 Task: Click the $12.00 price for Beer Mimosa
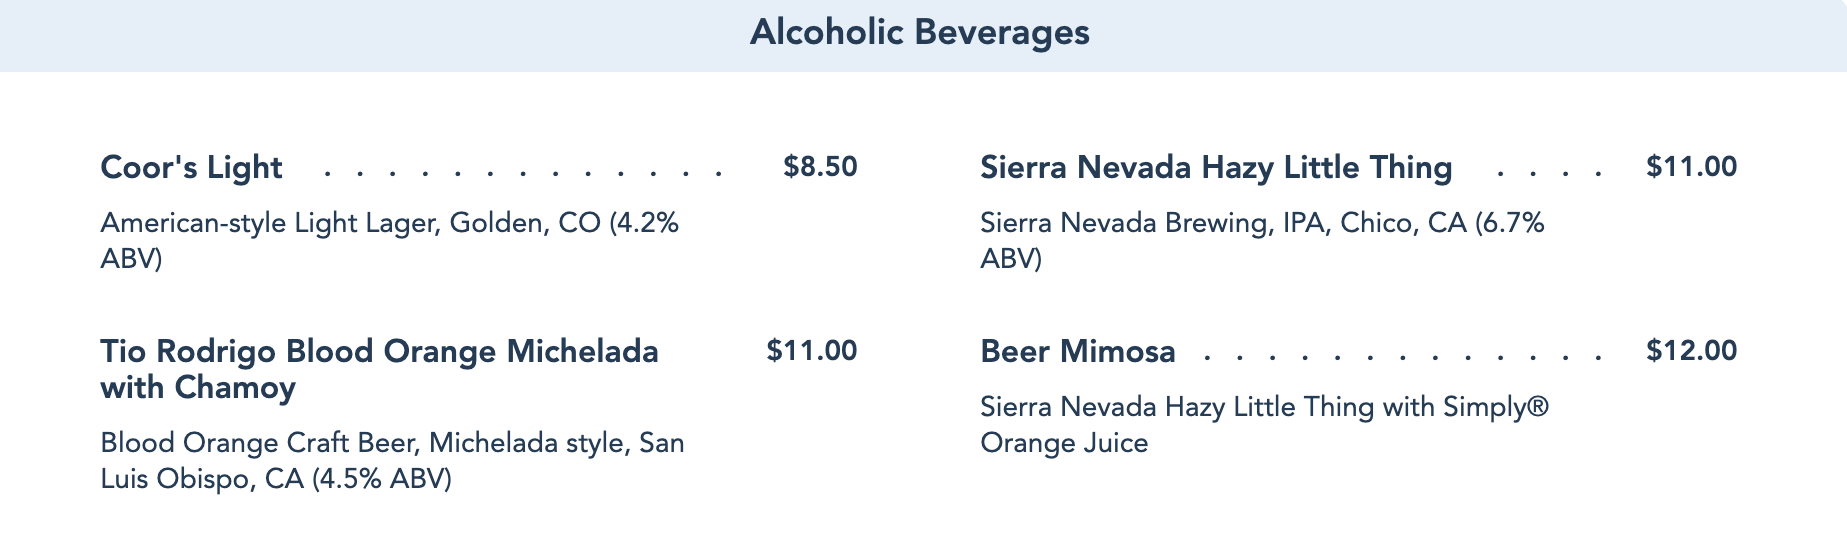click(x=1692, y=350)
